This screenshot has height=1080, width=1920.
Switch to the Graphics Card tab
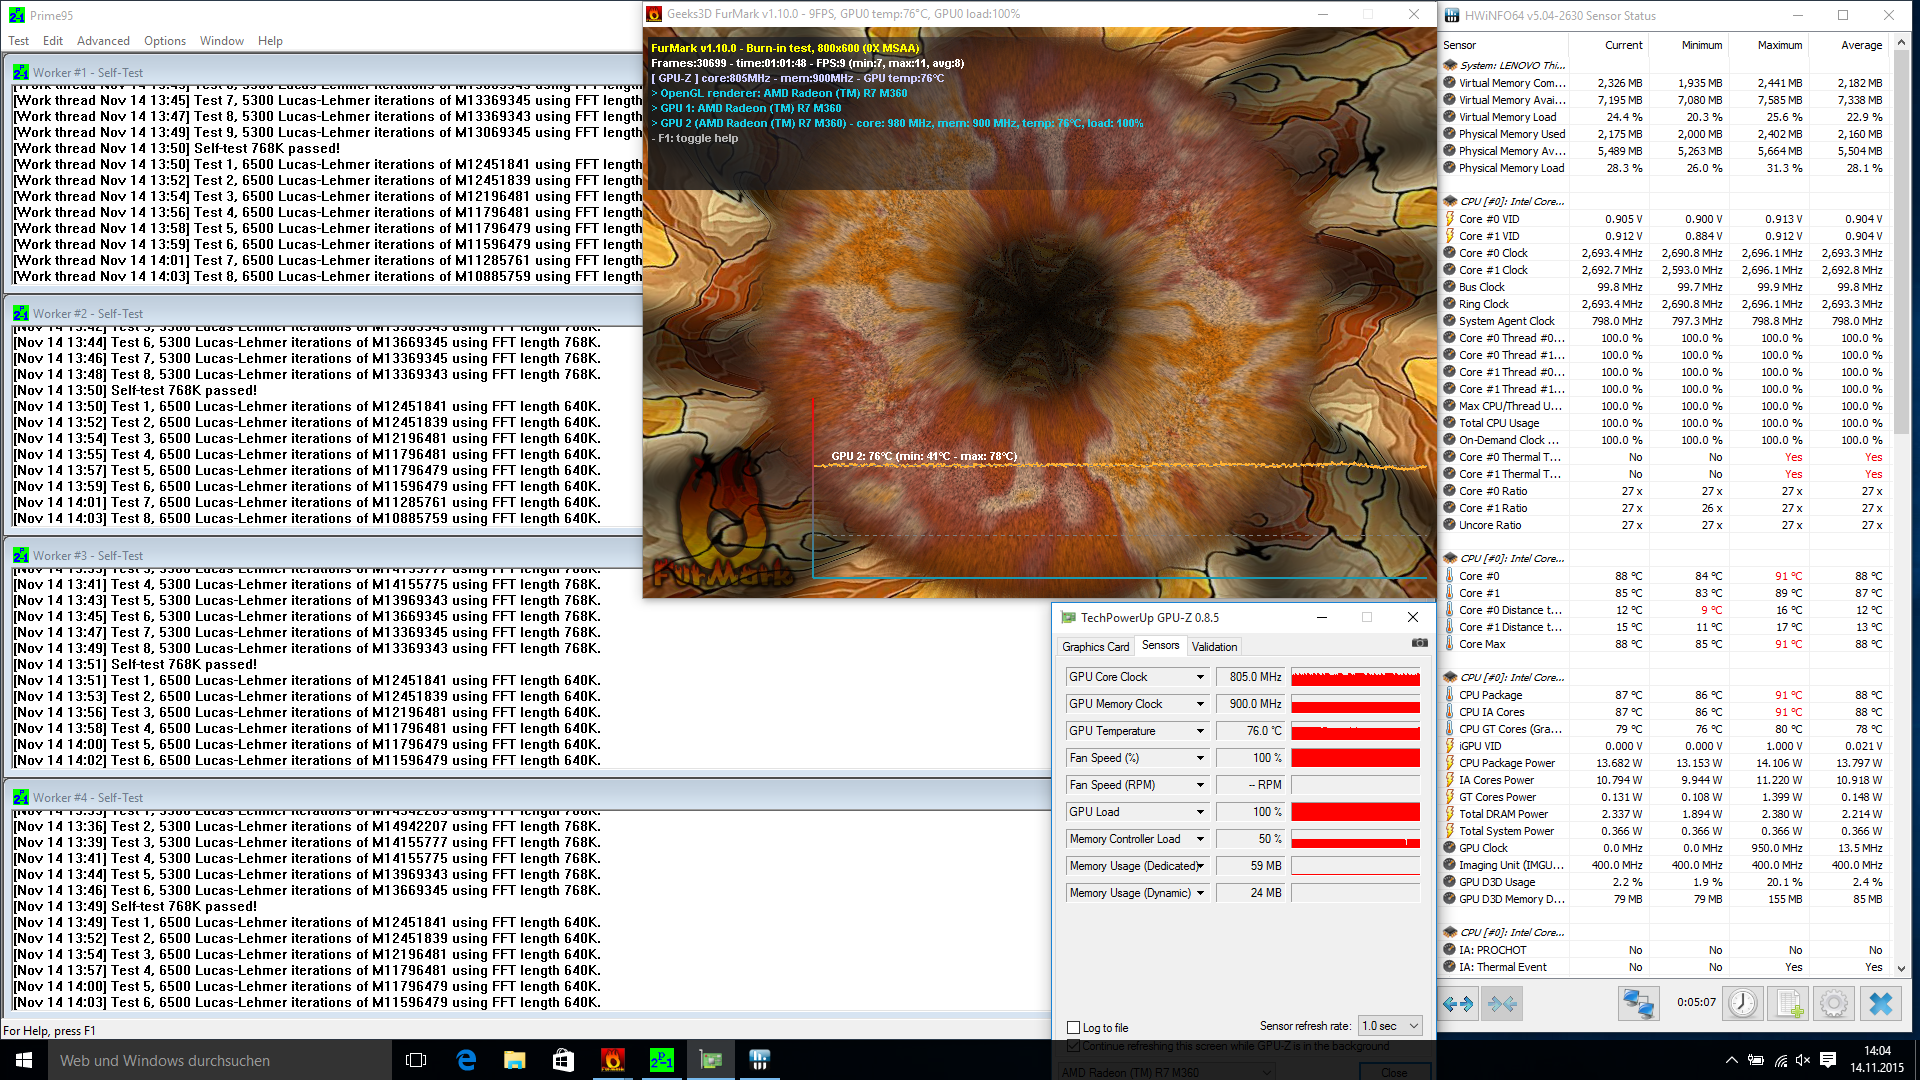coord(1095,647)
